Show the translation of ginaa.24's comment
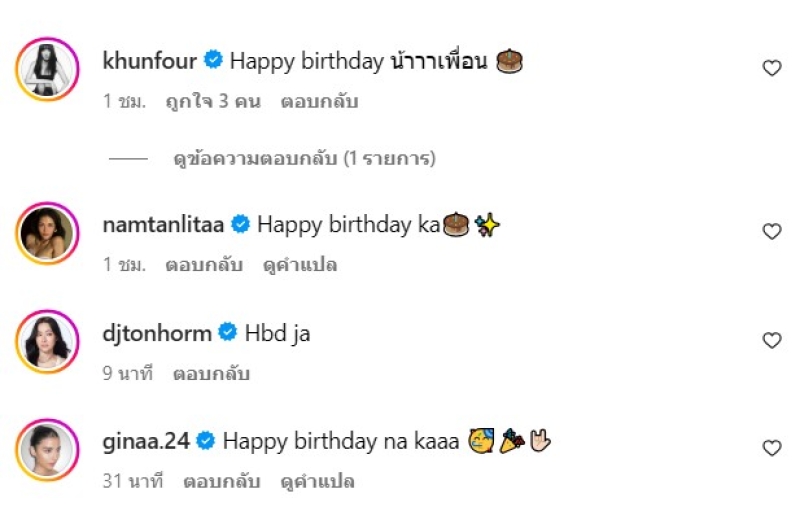 tap(317, 482)
